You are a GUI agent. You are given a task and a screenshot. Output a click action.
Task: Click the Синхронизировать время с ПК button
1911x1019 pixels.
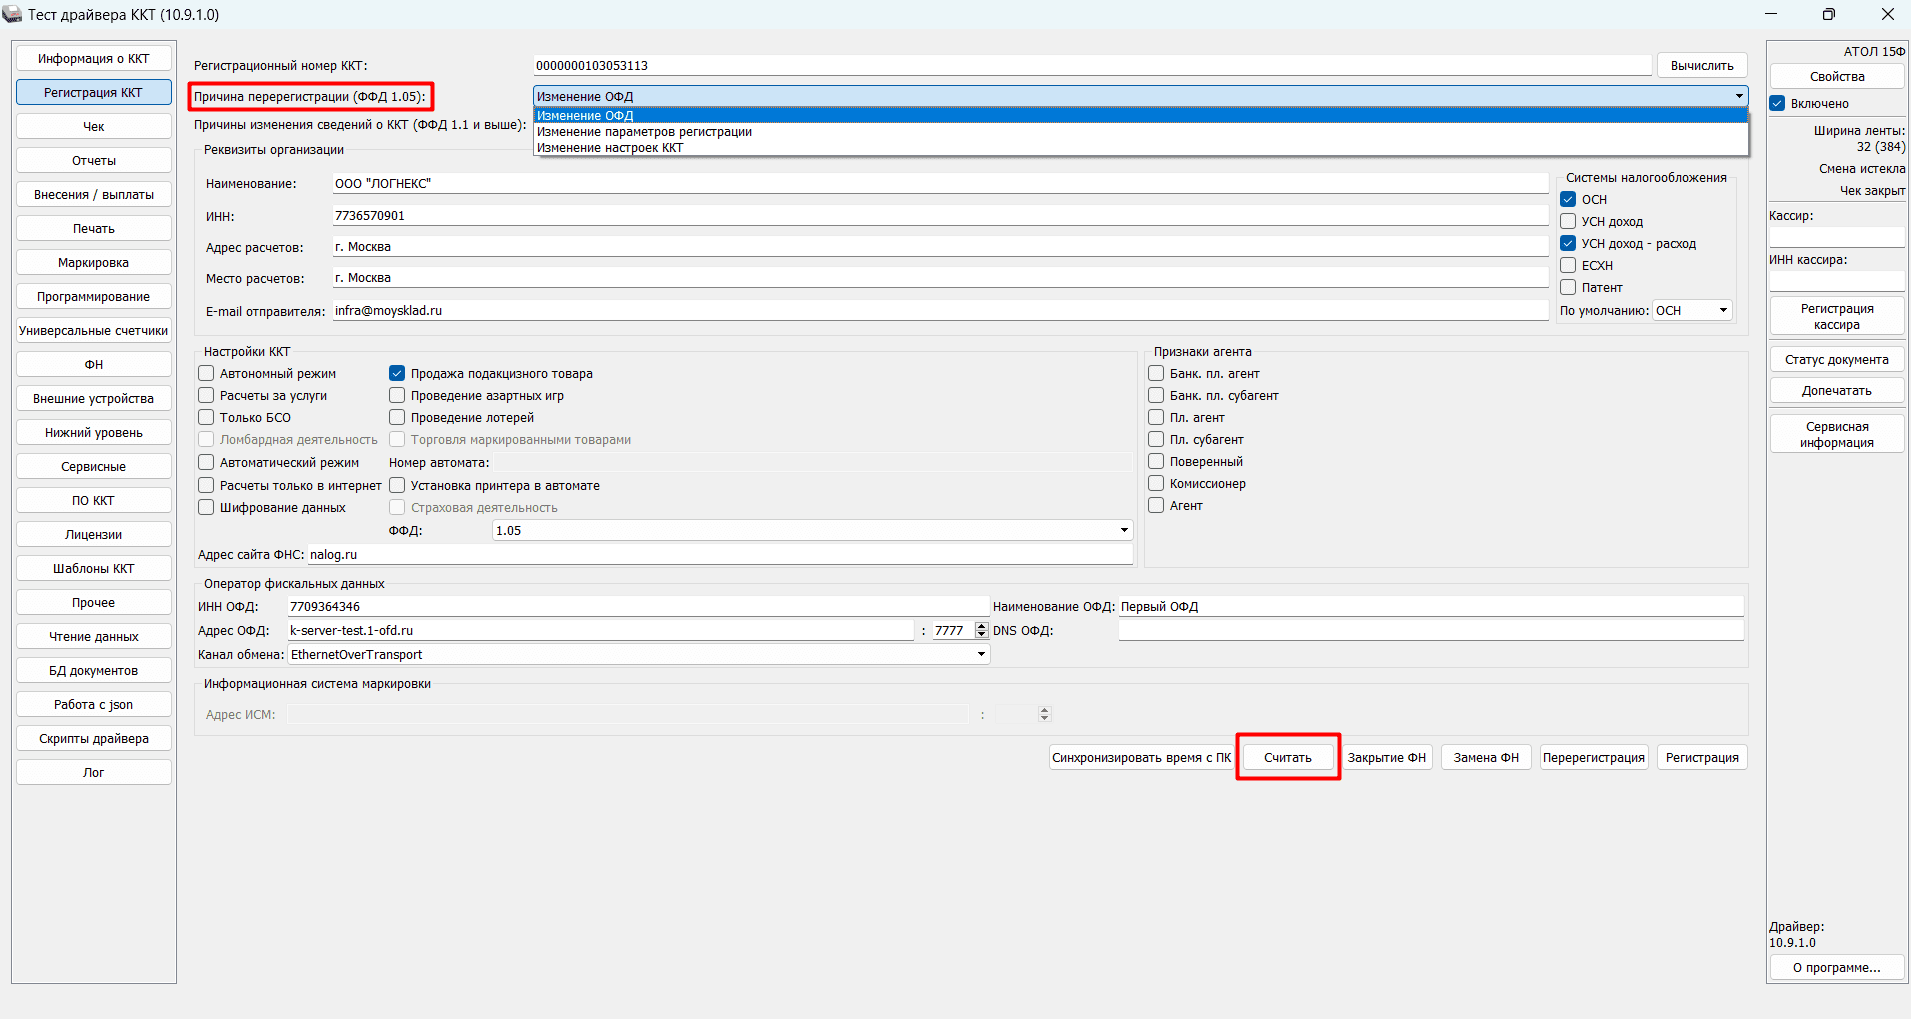pyautogui.click(x=1141, y=757)
